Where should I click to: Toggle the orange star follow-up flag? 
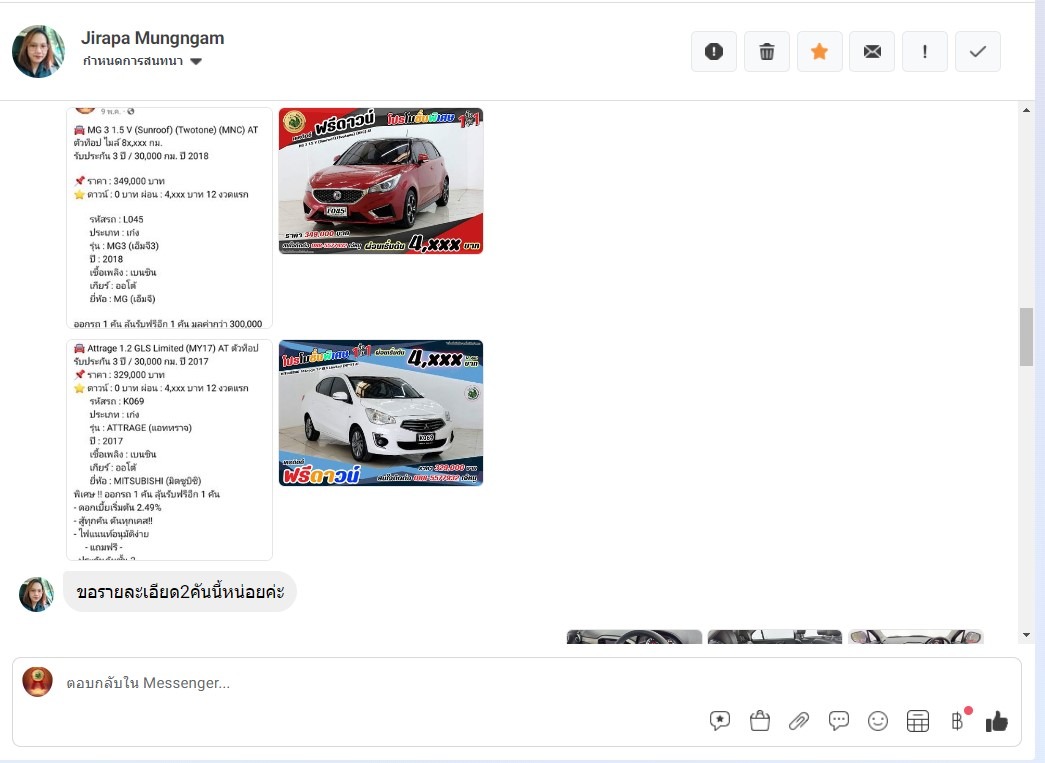tap(819, 52)
